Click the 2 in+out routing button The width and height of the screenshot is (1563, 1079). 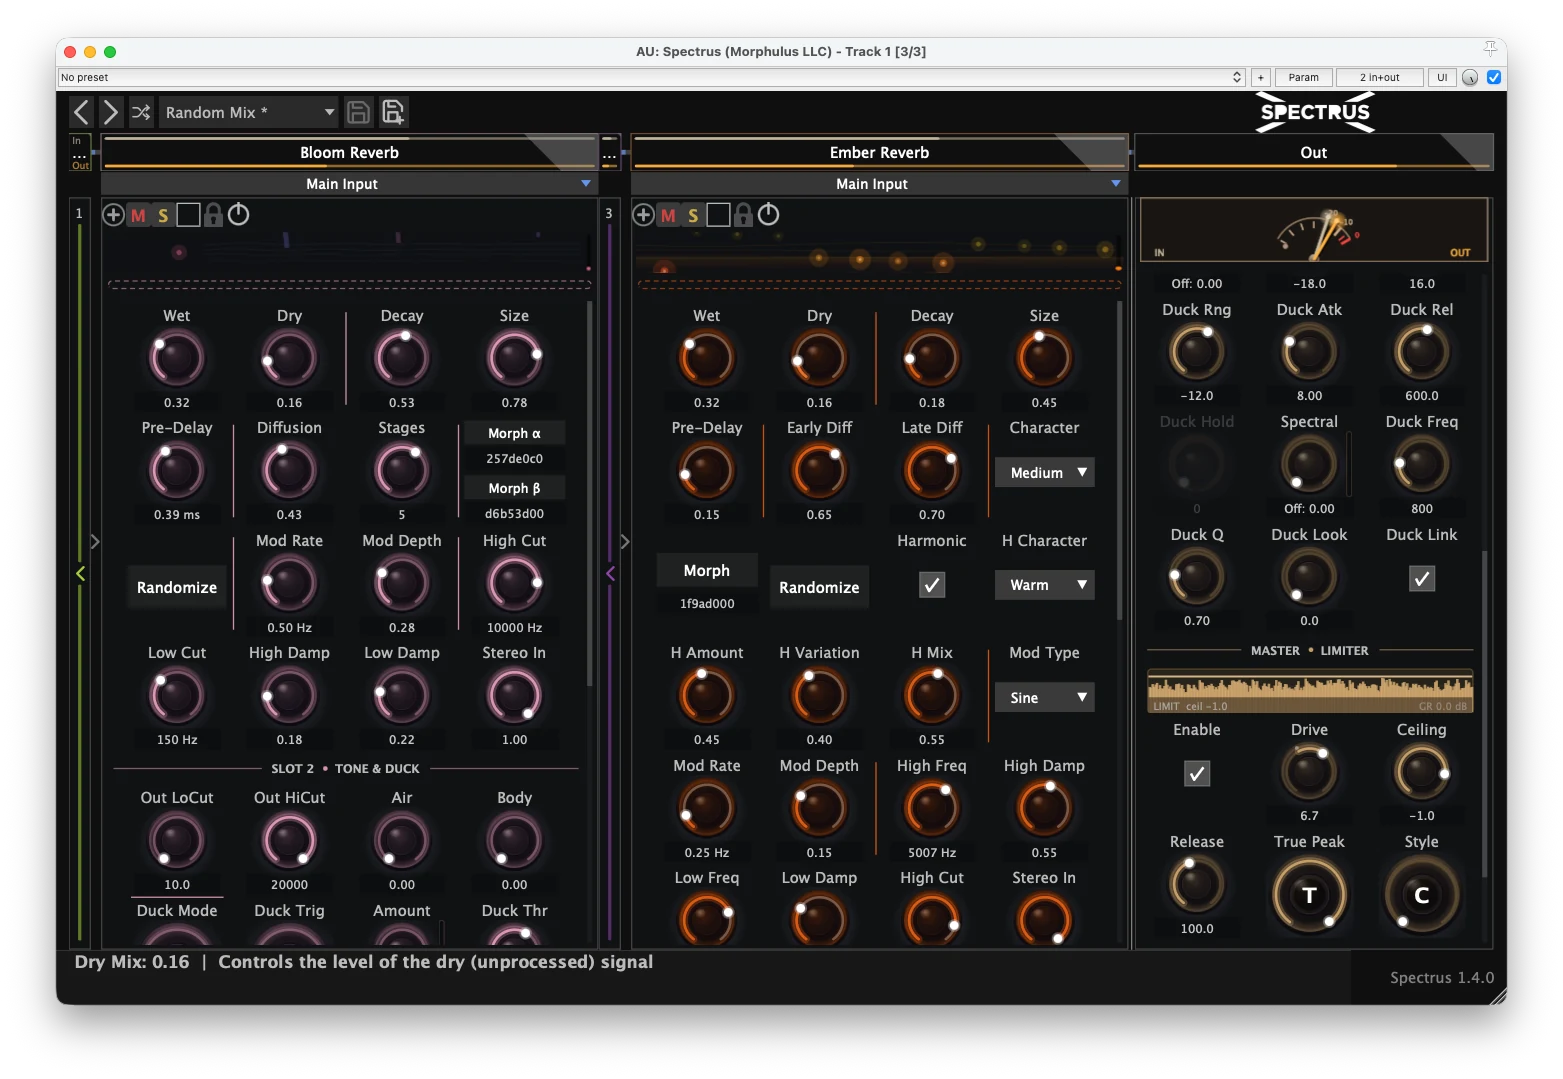pyautogui.click(x=1379, y=77)
